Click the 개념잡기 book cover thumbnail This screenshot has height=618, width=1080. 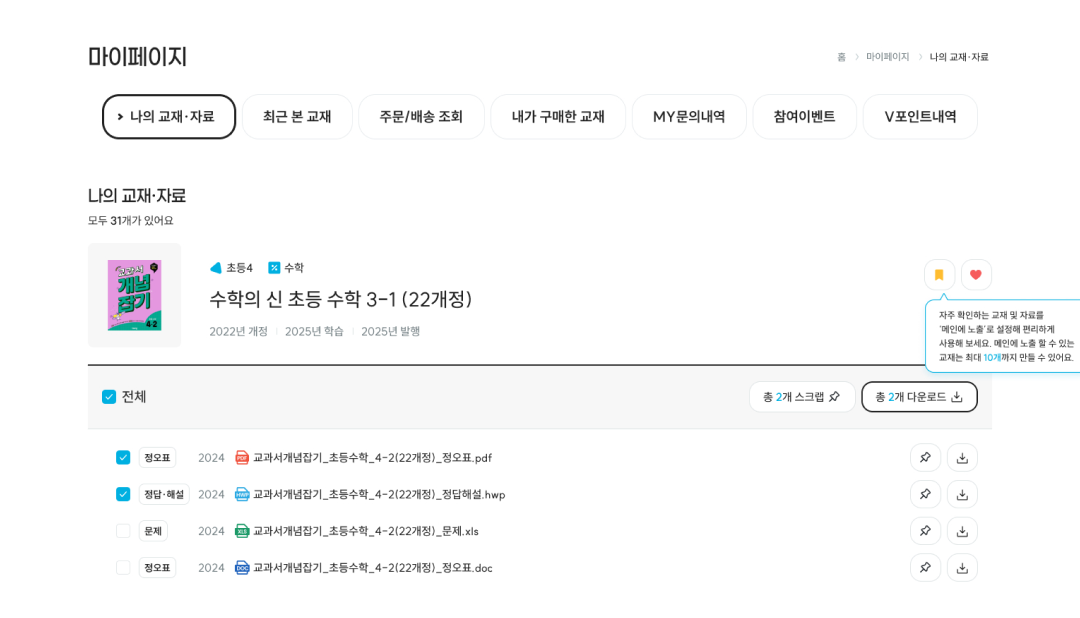pos(135,295)
